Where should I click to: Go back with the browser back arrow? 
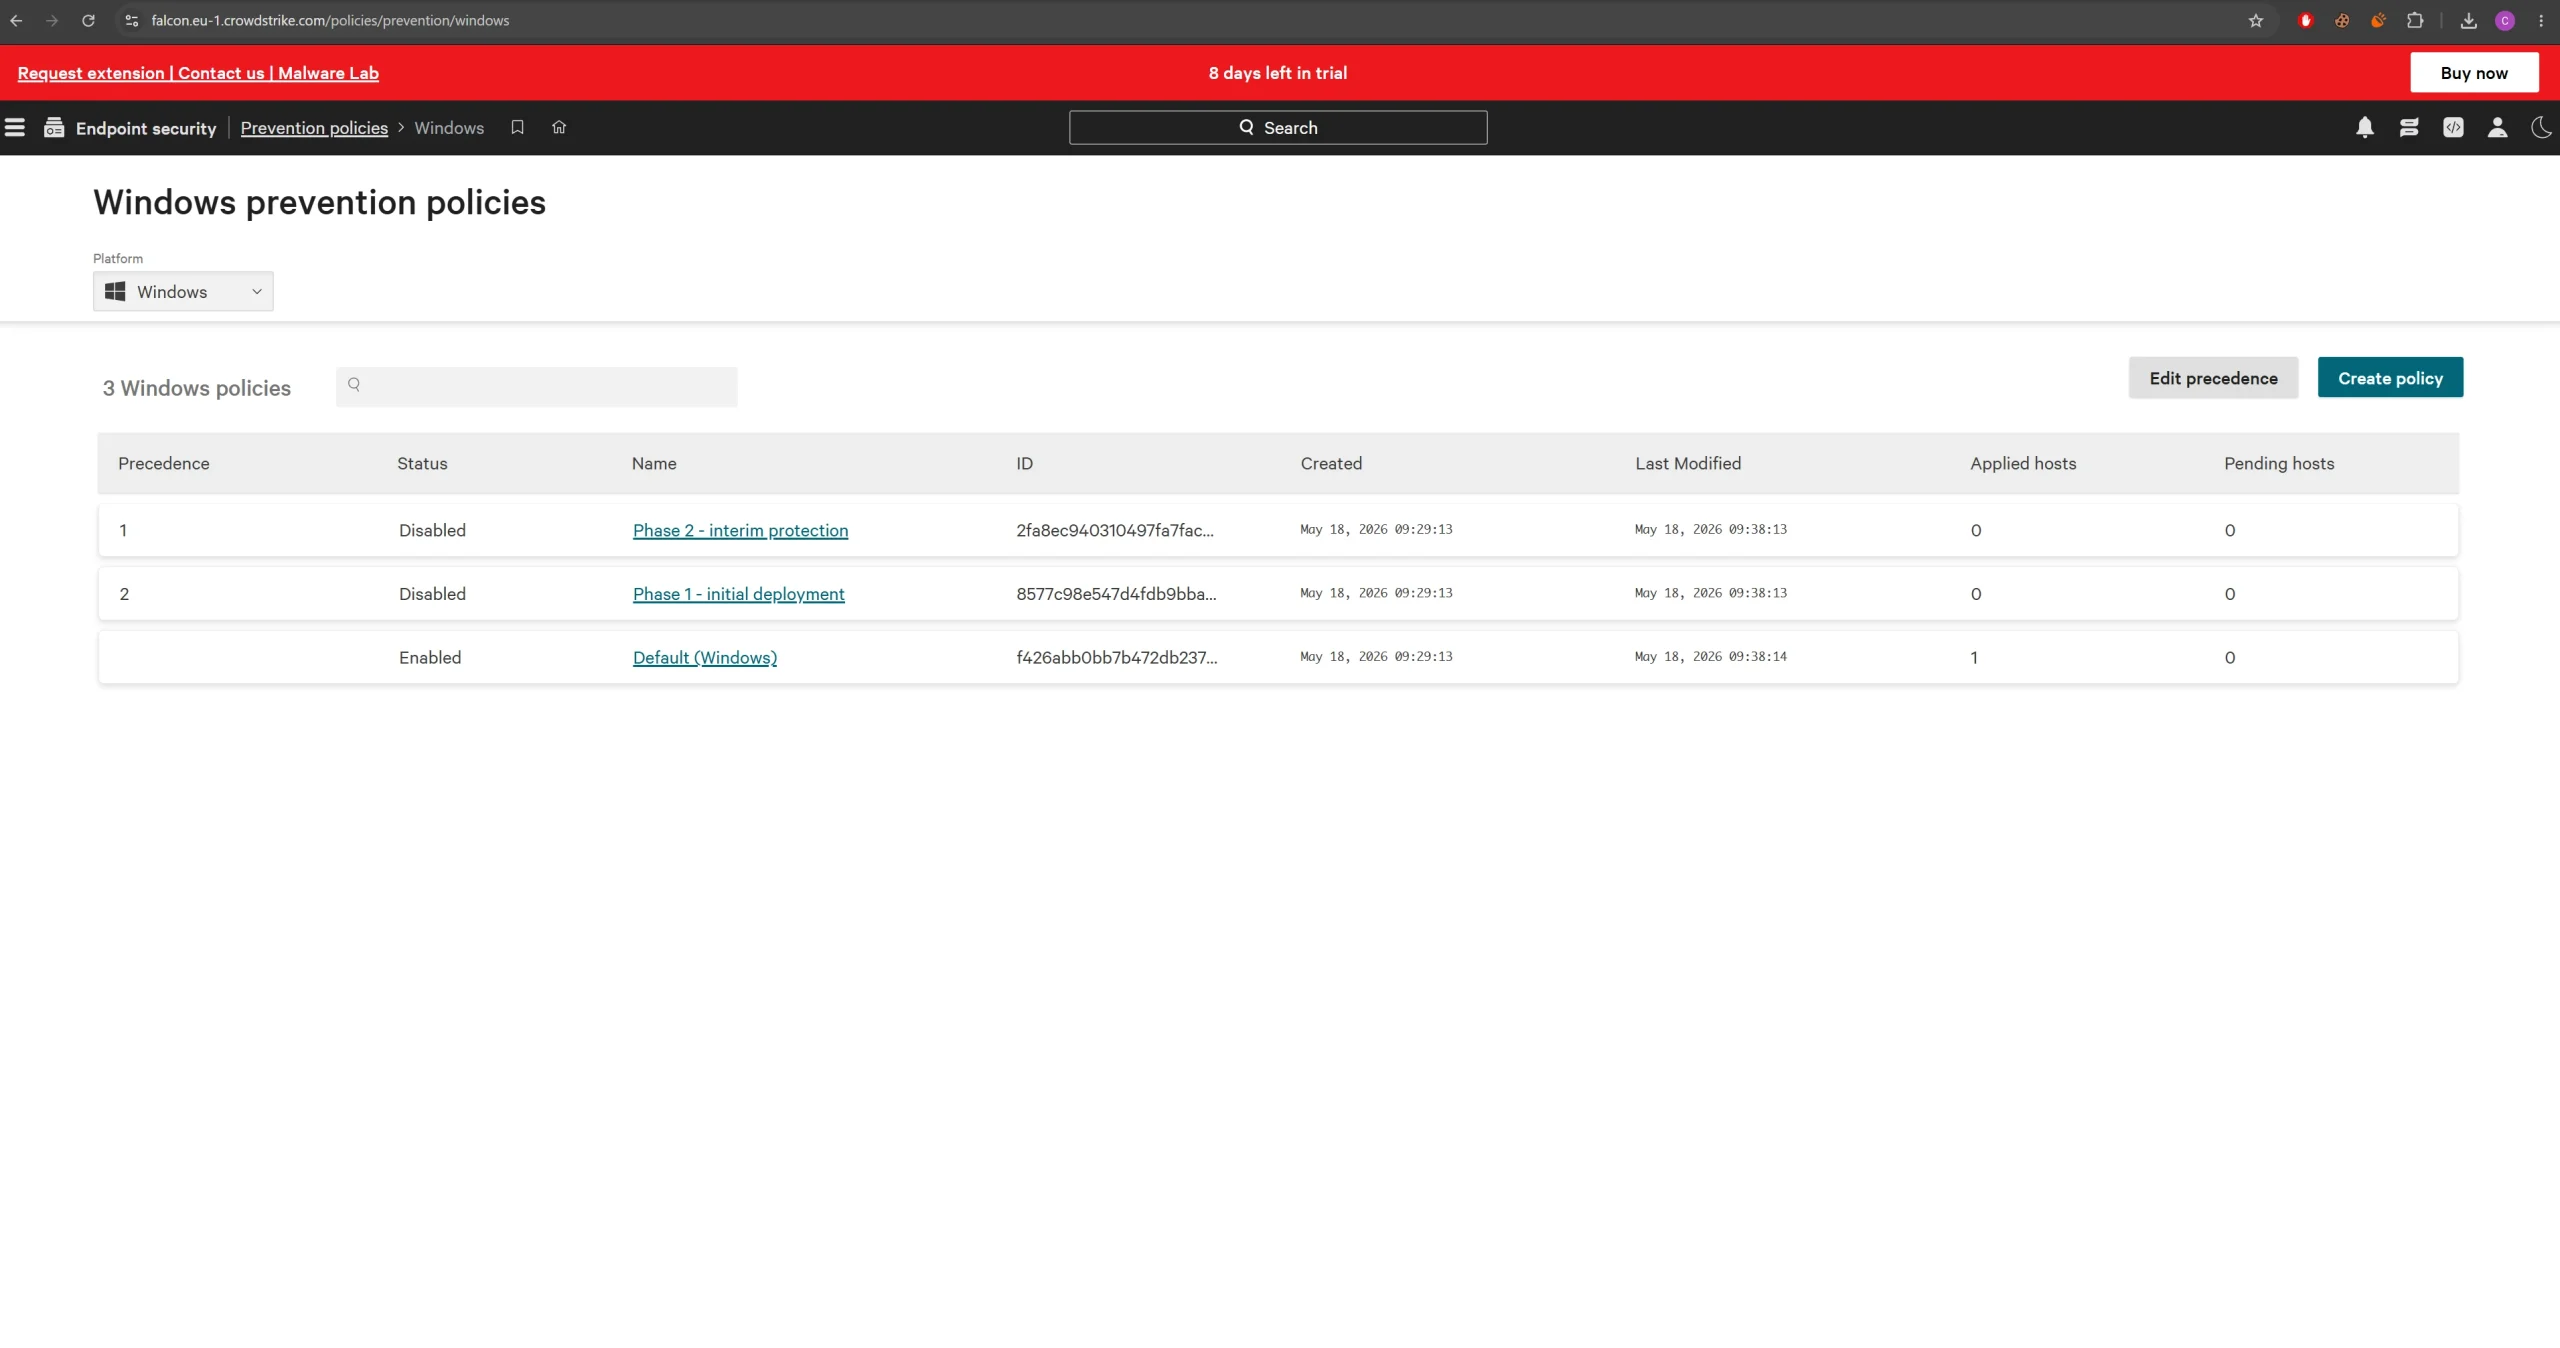click(x=16, y=20)
